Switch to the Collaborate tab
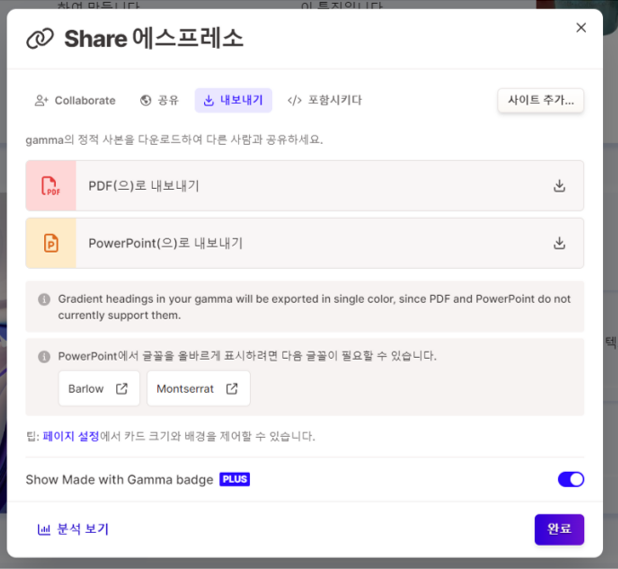618x569 pixels. click(75, 100)
